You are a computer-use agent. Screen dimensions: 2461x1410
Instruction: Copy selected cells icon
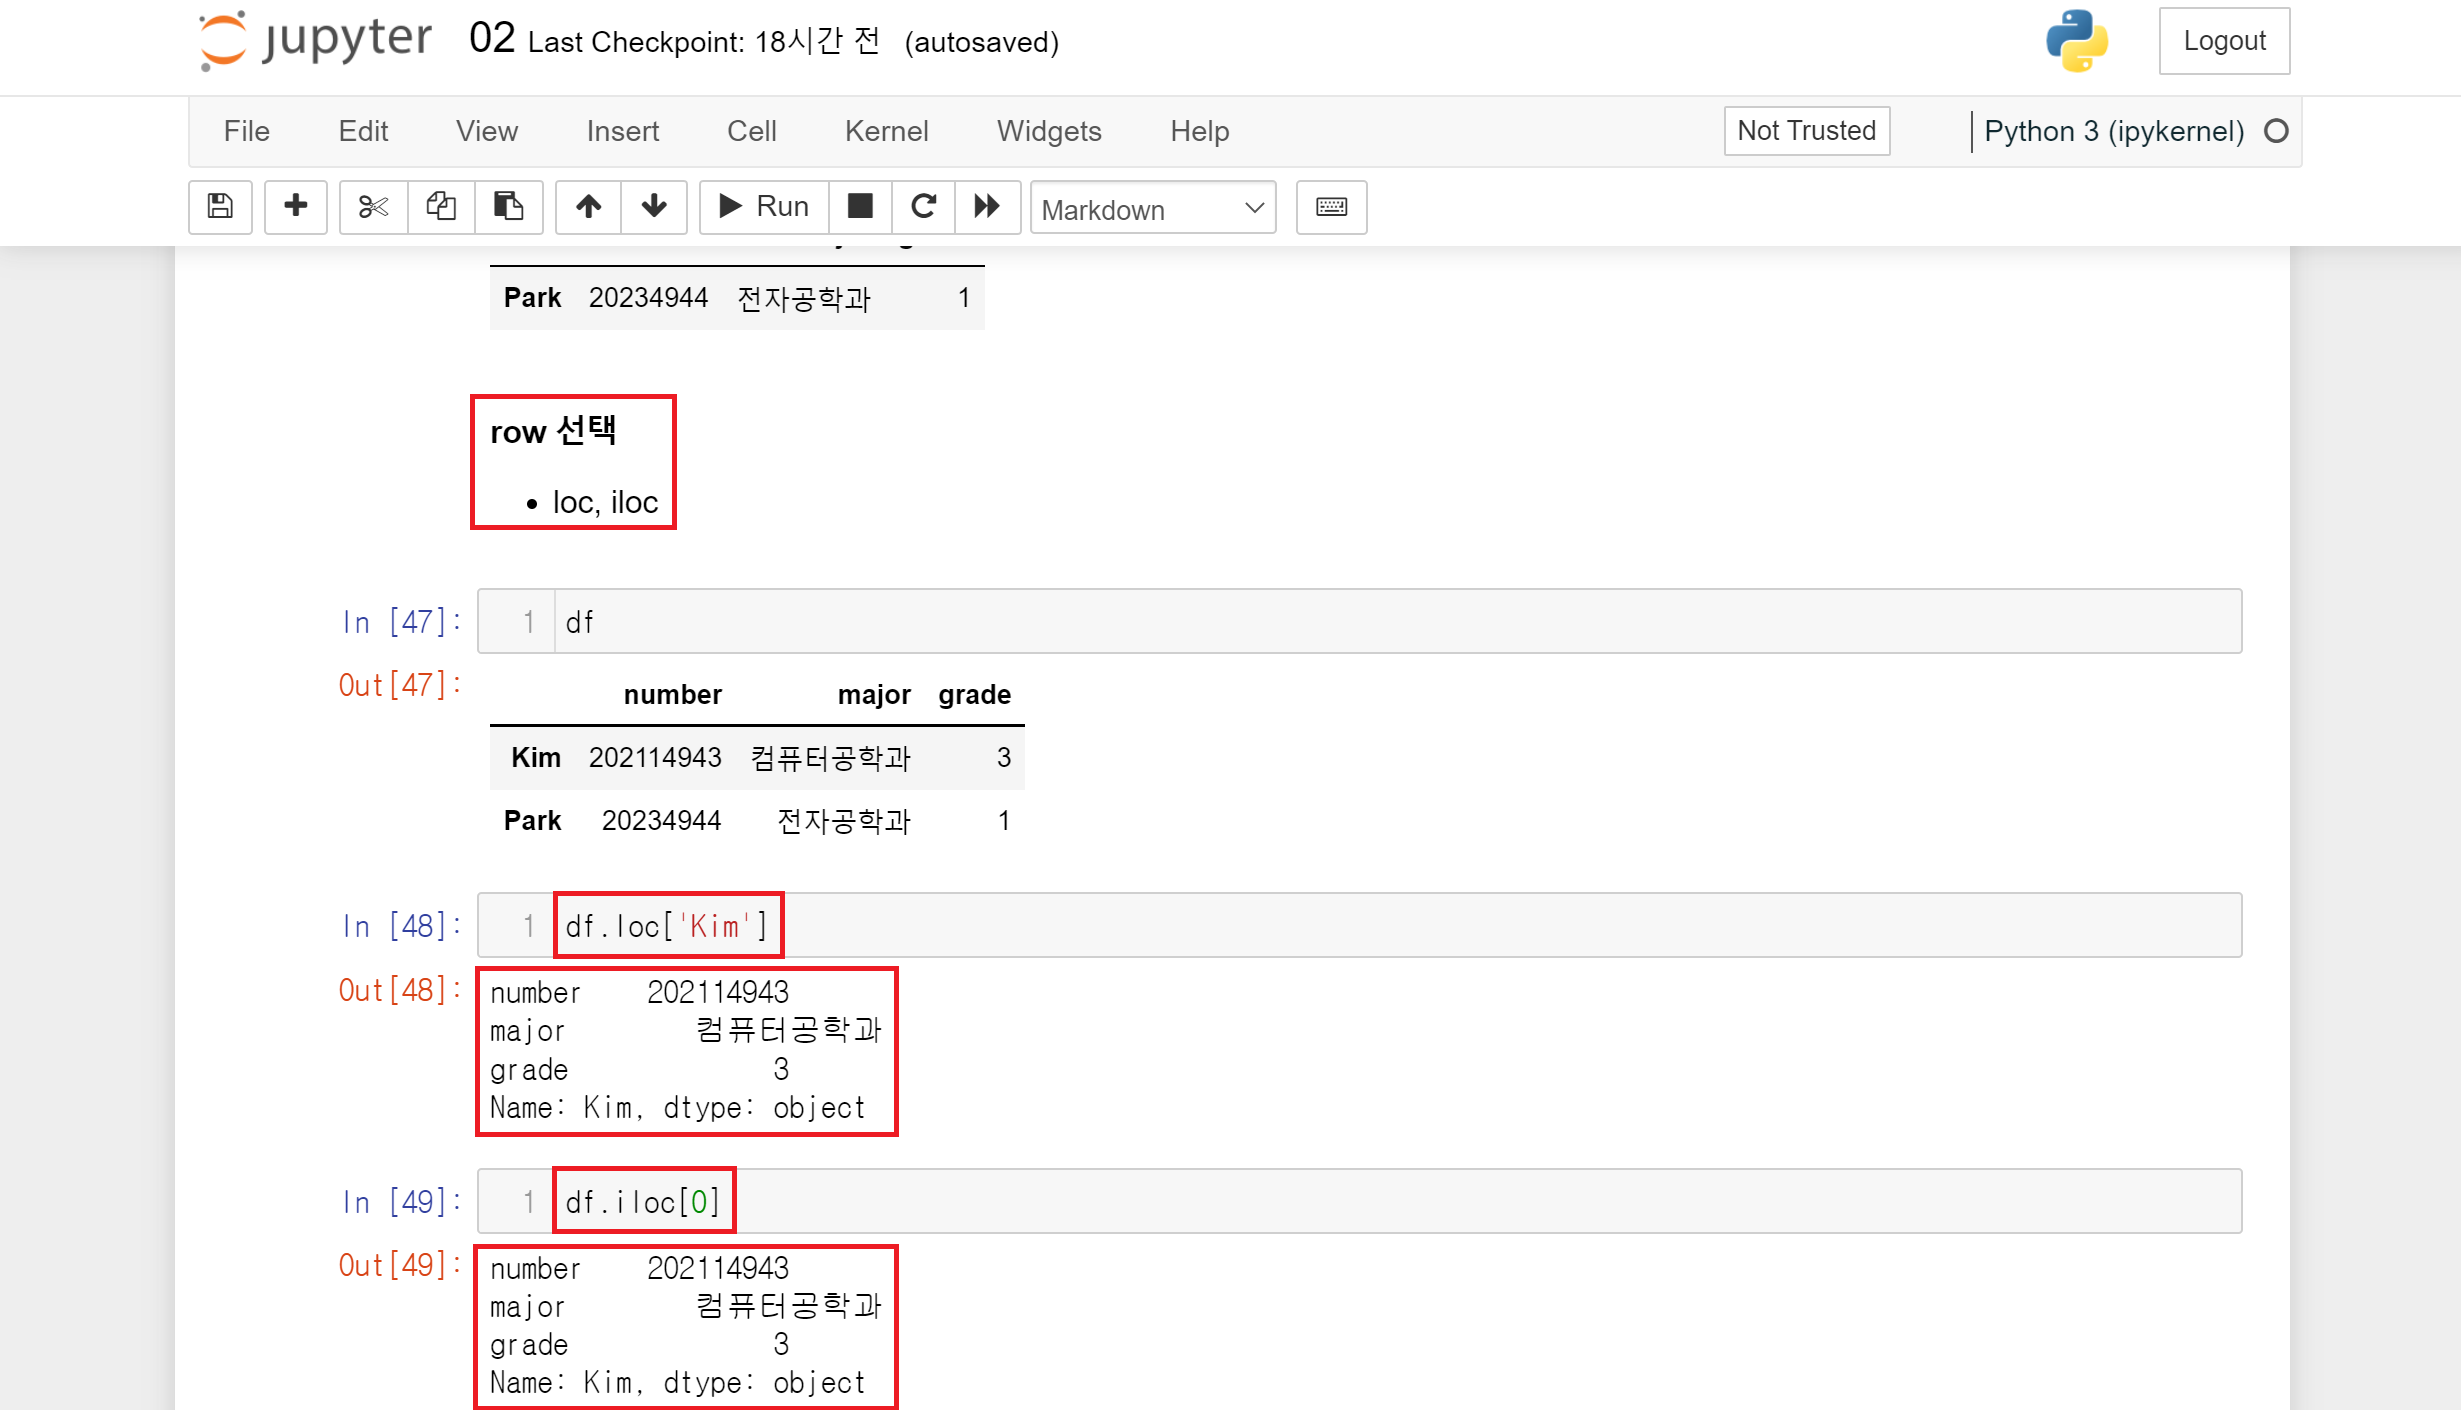[x=441, y=207]
